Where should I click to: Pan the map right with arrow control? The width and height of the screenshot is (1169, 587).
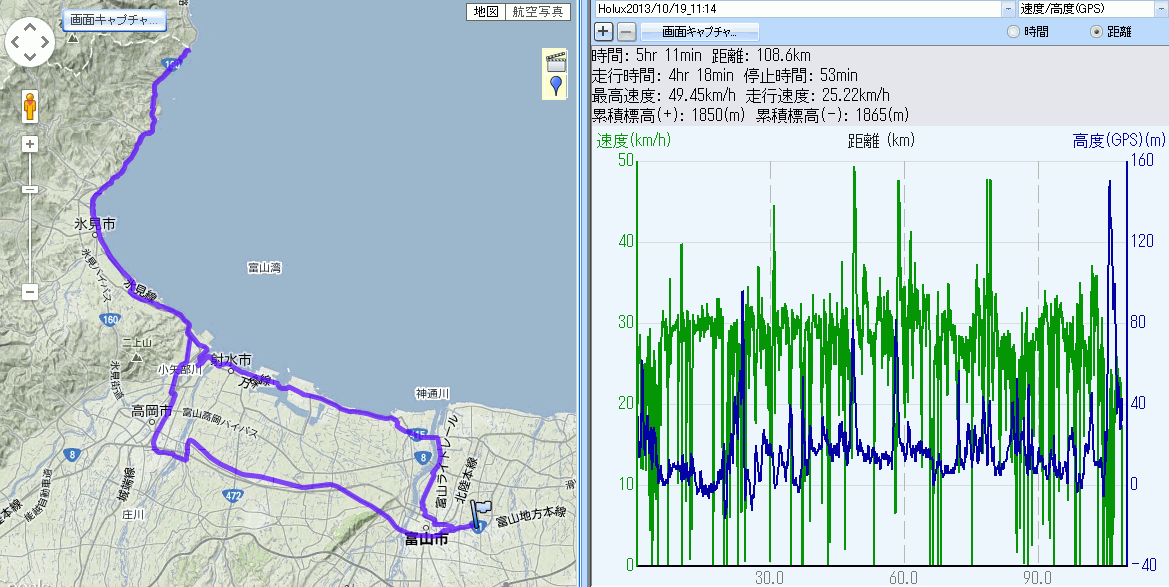point(46,42)
